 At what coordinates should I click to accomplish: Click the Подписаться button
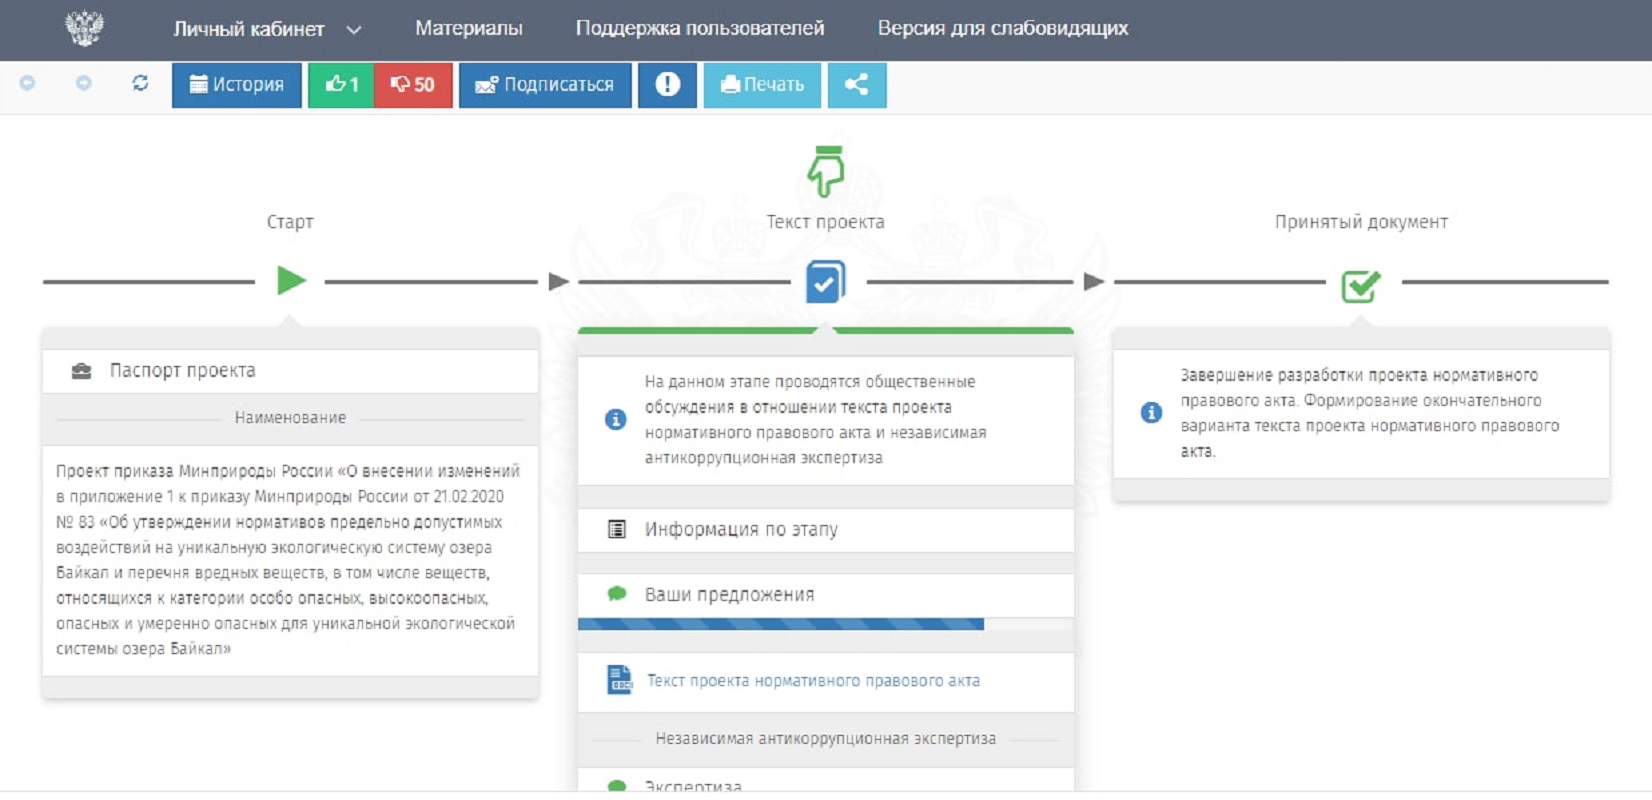545,85
